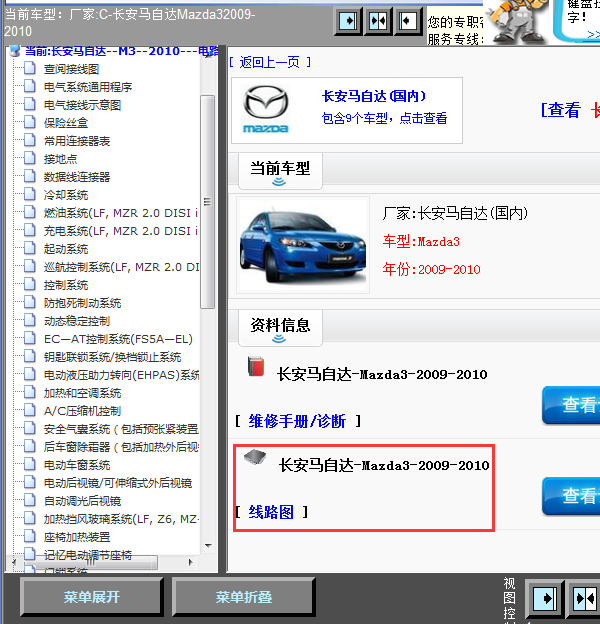600x624 pixels.
Task: Open 钥匙联锁系统/换档锁止系统 tree item
Action: pos(113,357)
